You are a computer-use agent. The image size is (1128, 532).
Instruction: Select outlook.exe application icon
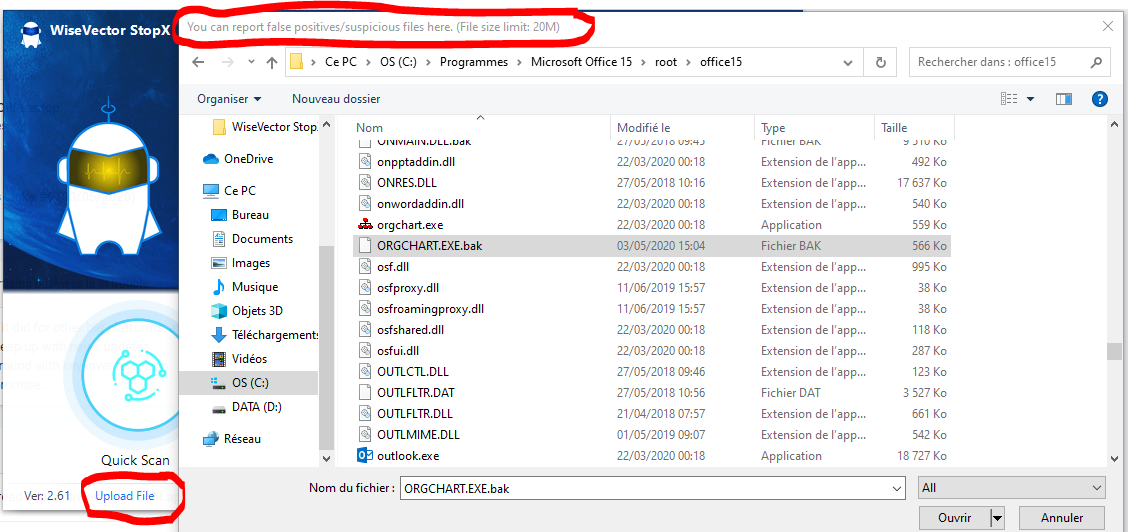(365, 456)
